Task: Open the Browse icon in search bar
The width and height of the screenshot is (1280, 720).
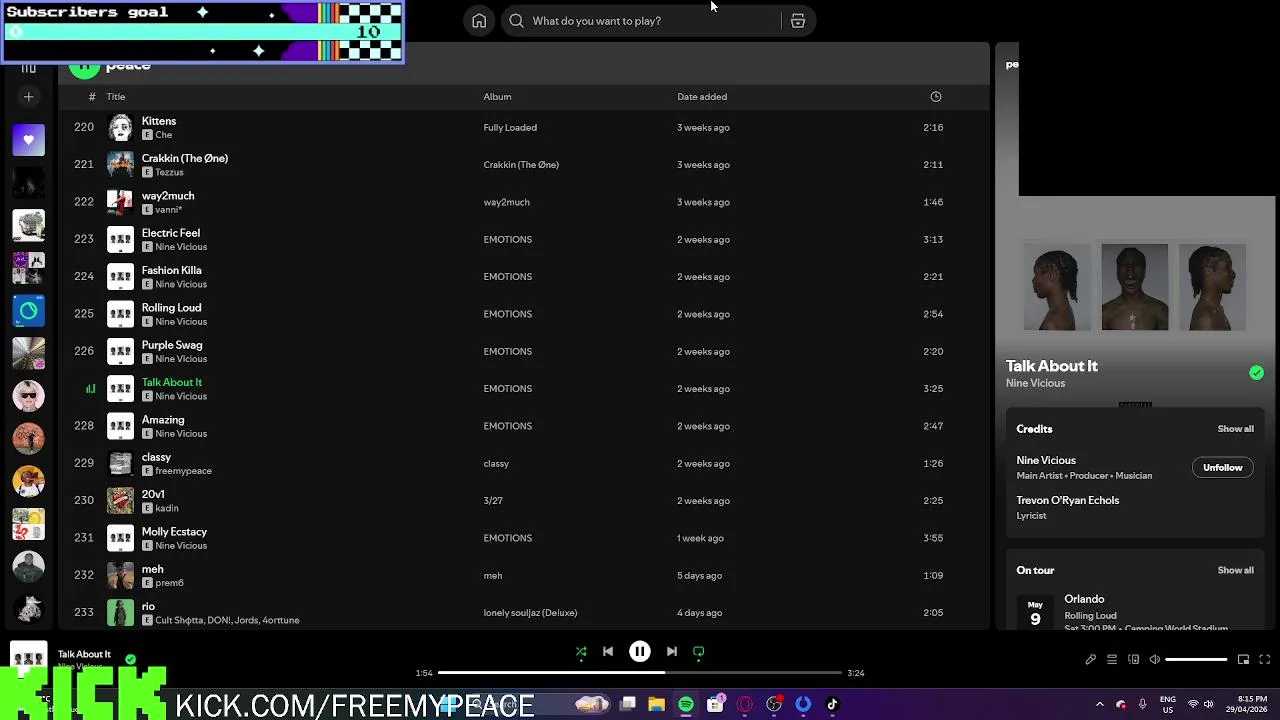Action: (798, 21)
